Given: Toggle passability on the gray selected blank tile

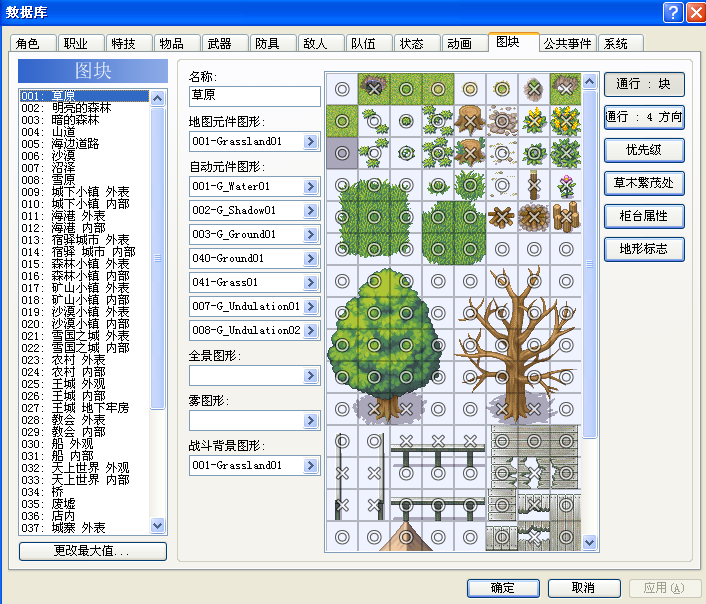Looking at the screenshot, I should (342, 153).
